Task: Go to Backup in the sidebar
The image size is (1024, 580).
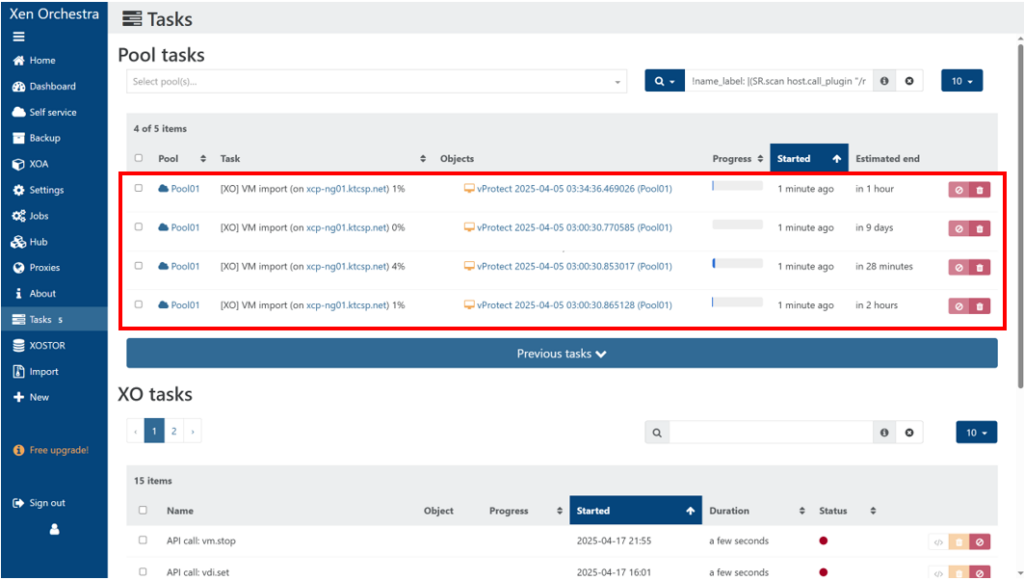Action: pyautogui.click(x=44, y=138)
